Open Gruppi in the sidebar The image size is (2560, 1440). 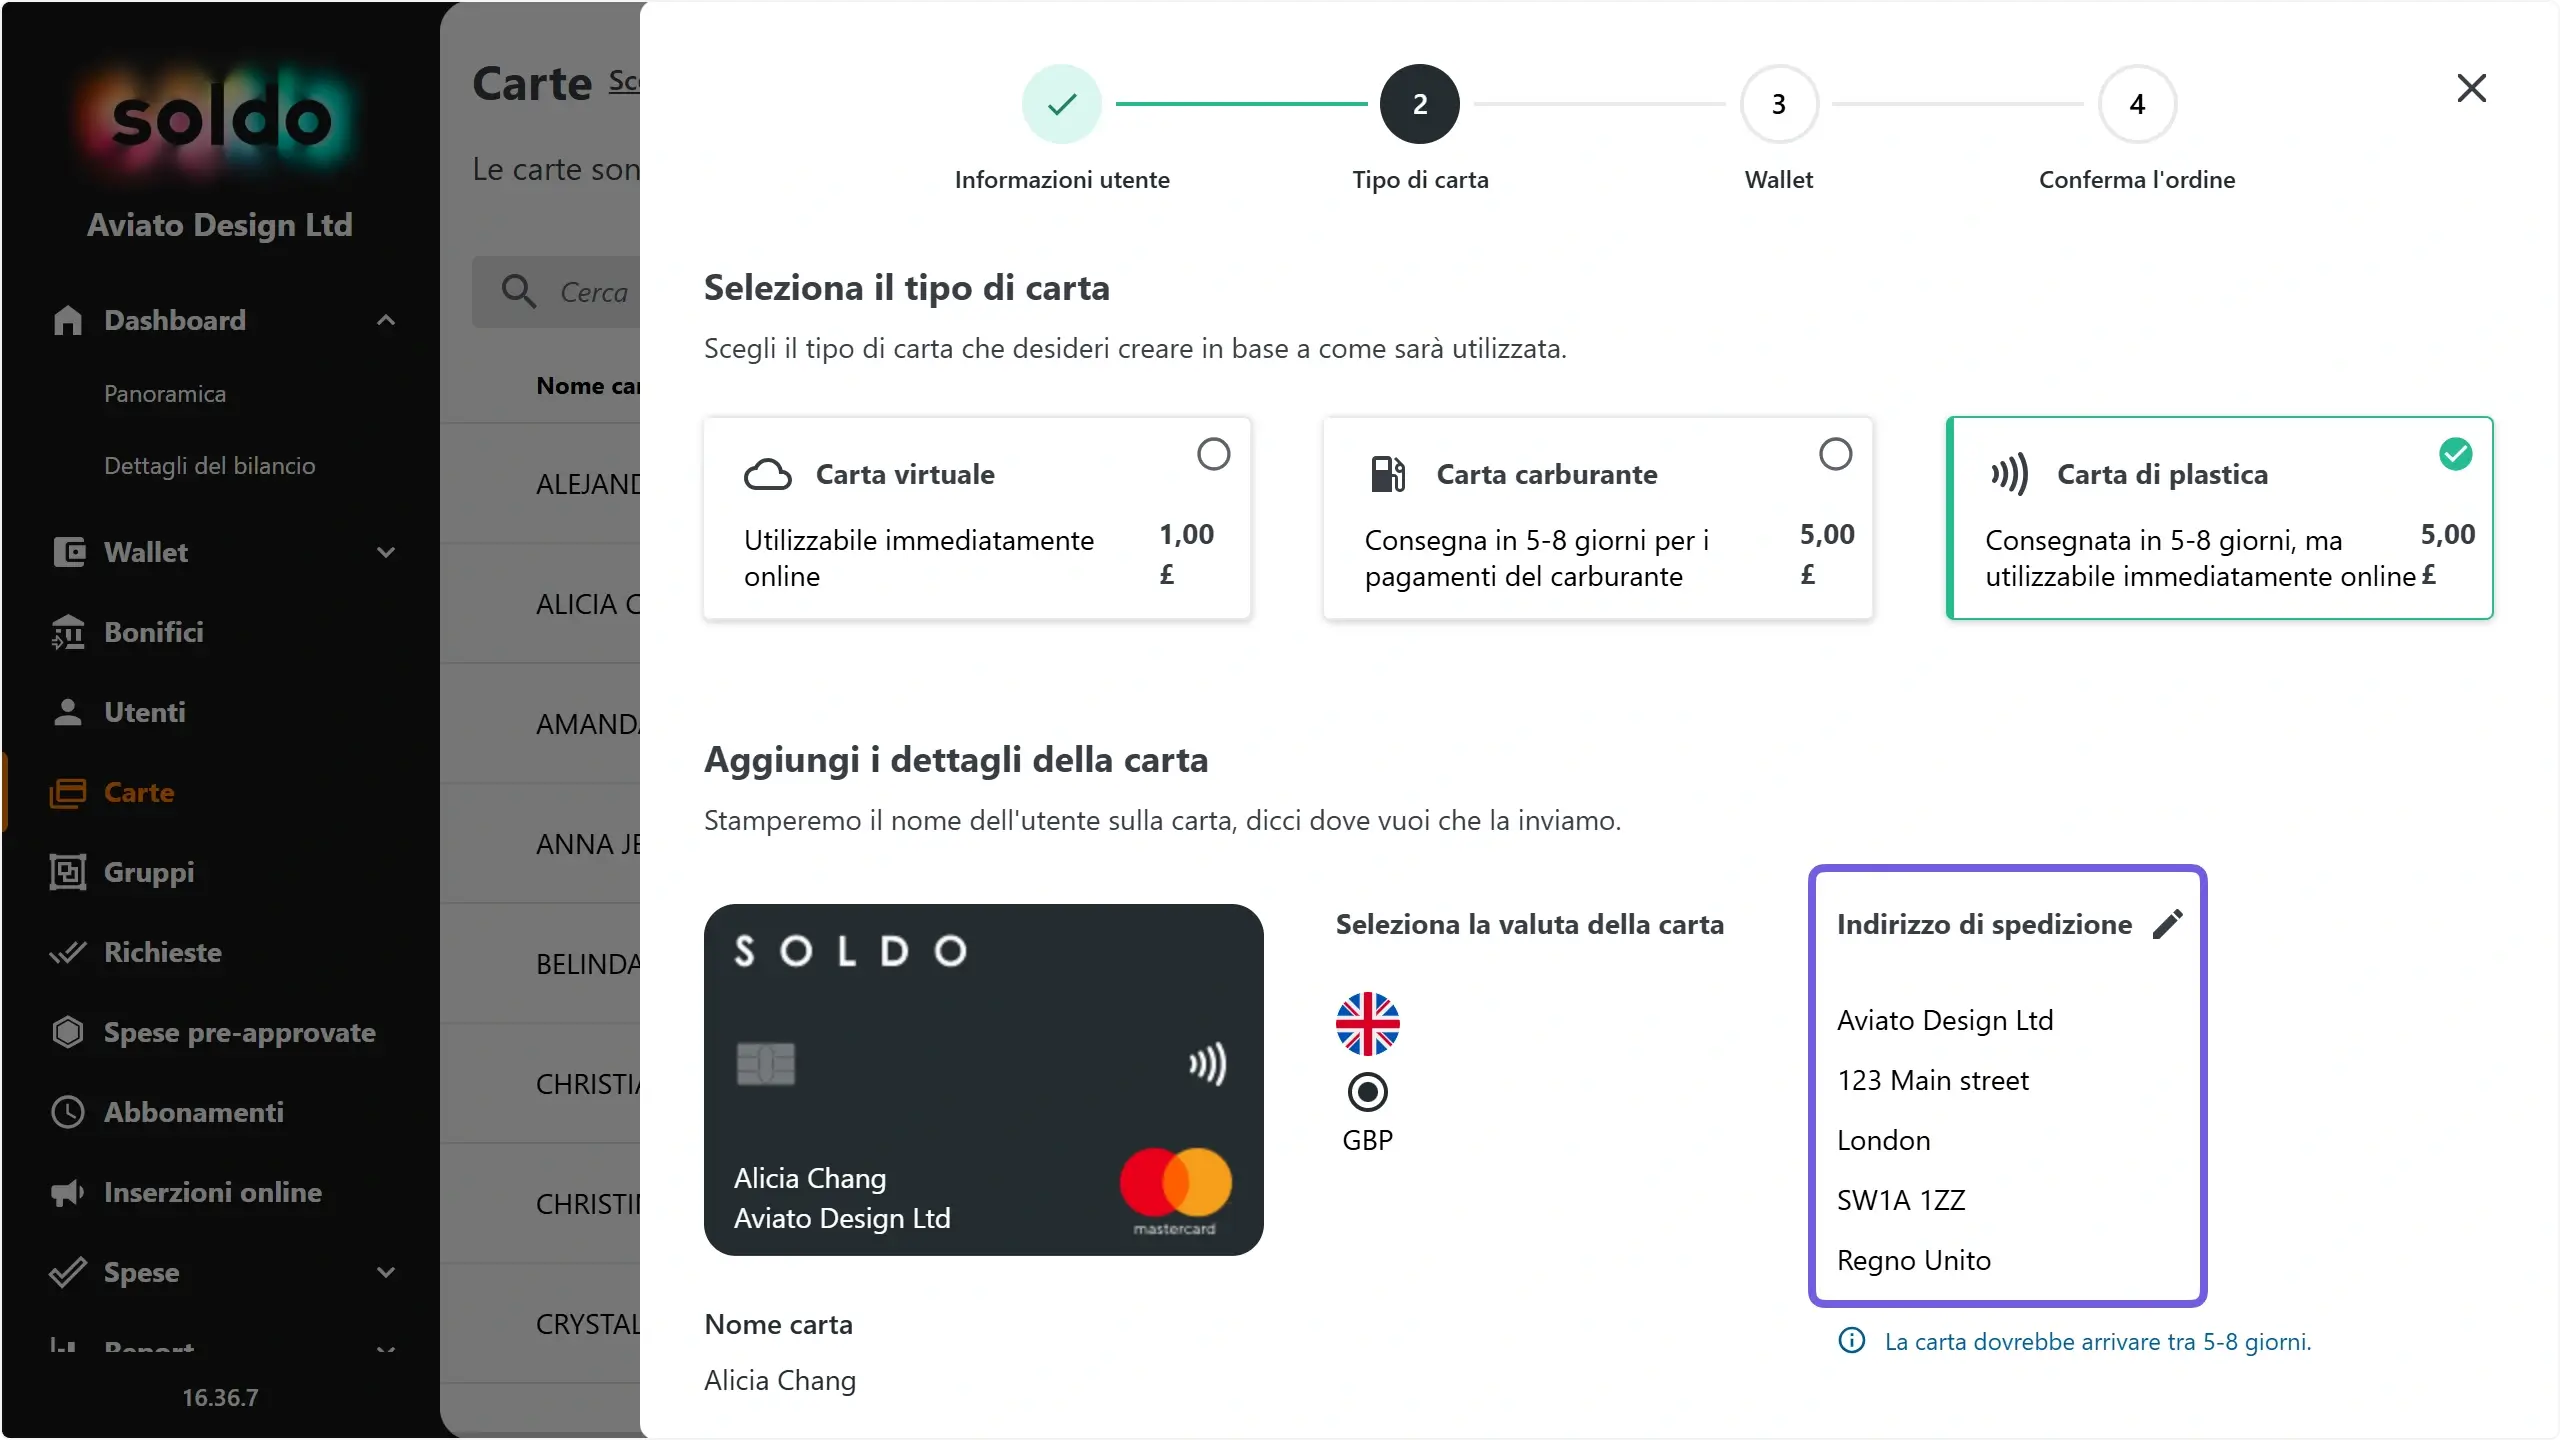coord(149,872)
